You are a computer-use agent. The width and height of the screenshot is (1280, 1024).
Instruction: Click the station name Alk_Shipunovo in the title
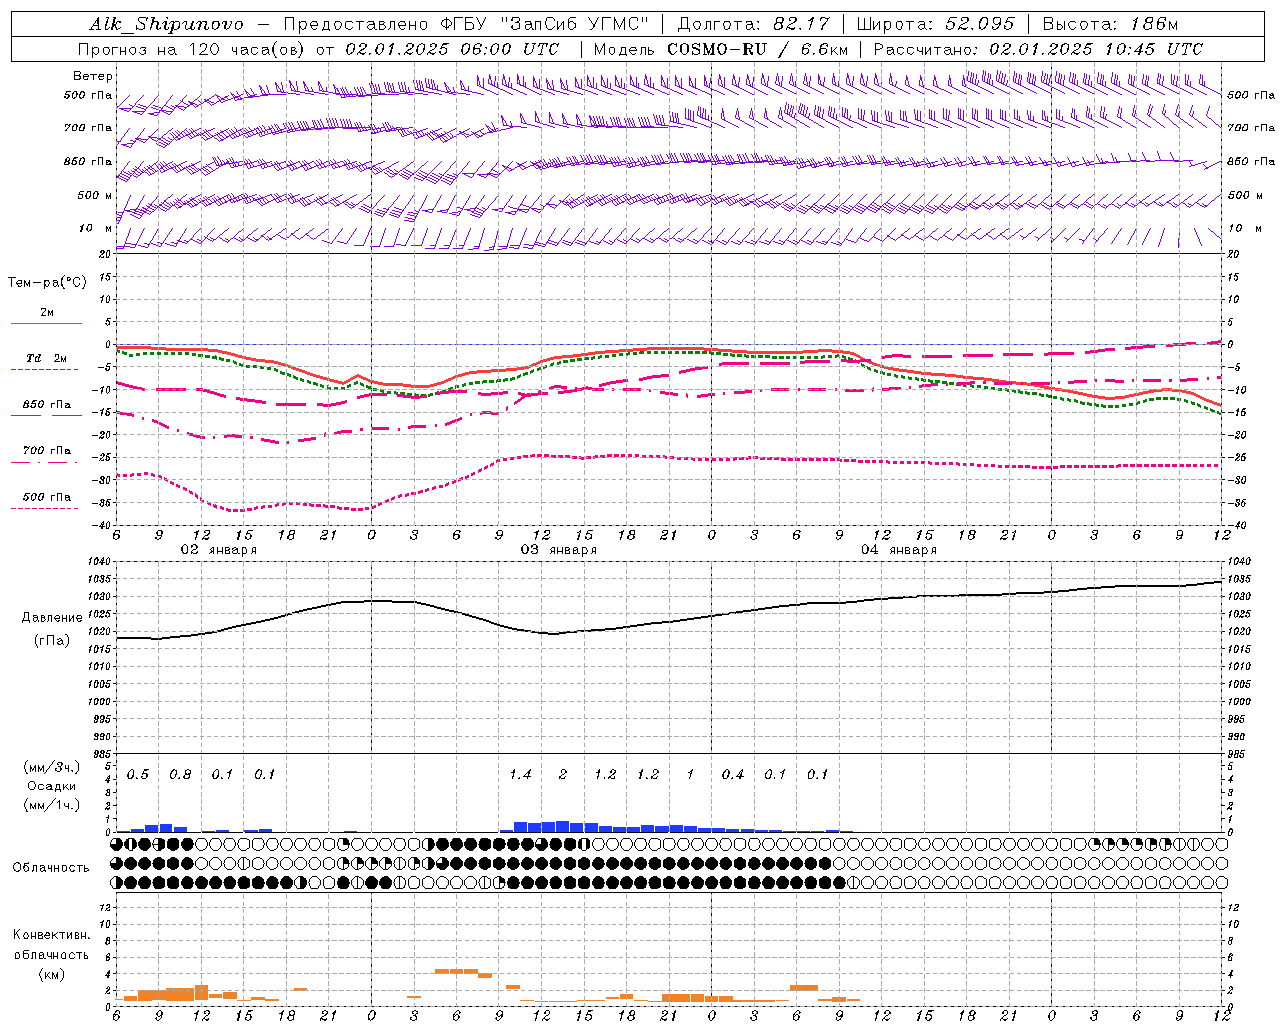[x=166, y=24]
